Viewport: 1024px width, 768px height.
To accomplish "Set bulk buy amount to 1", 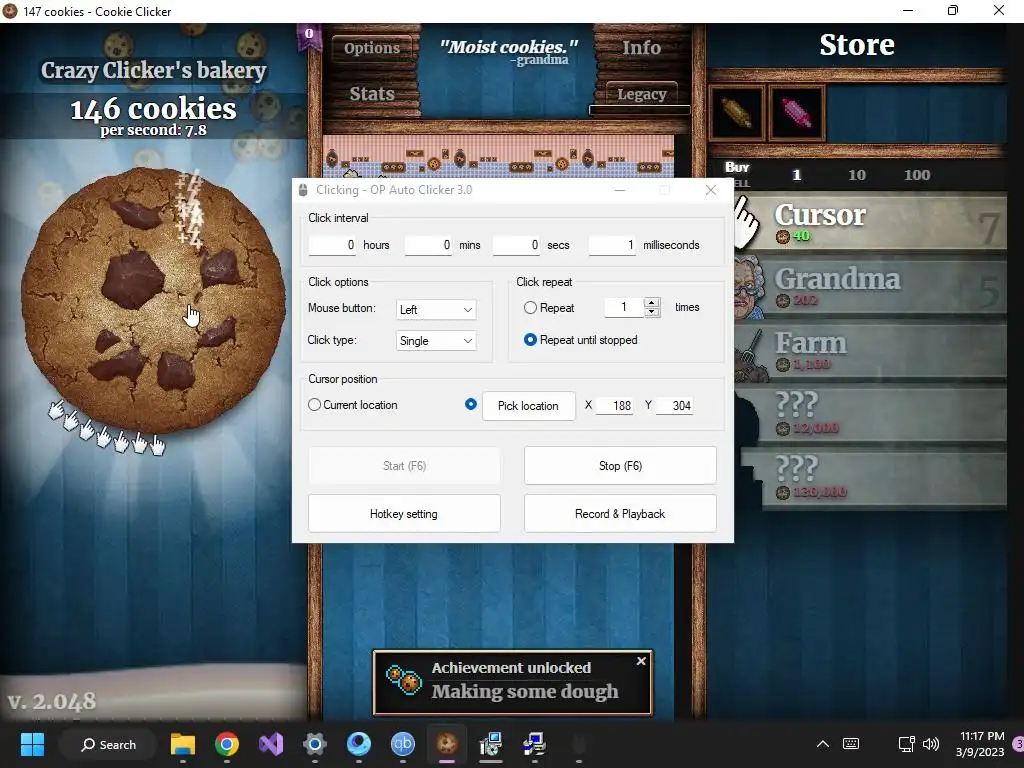I will click(x=796, y=174).
